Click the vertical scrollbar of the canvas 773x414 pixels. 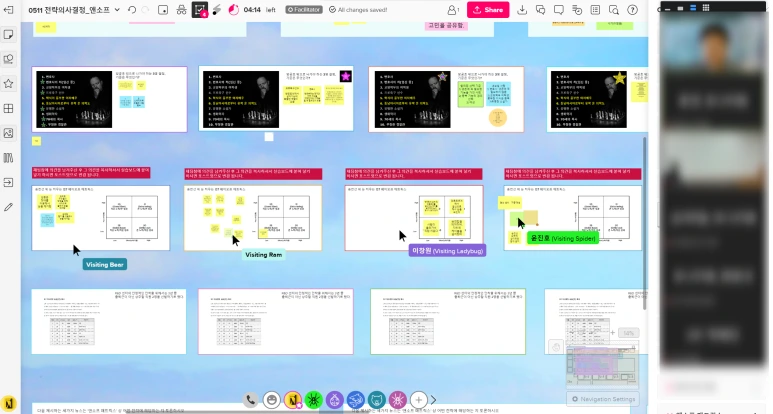click(644, 223)
